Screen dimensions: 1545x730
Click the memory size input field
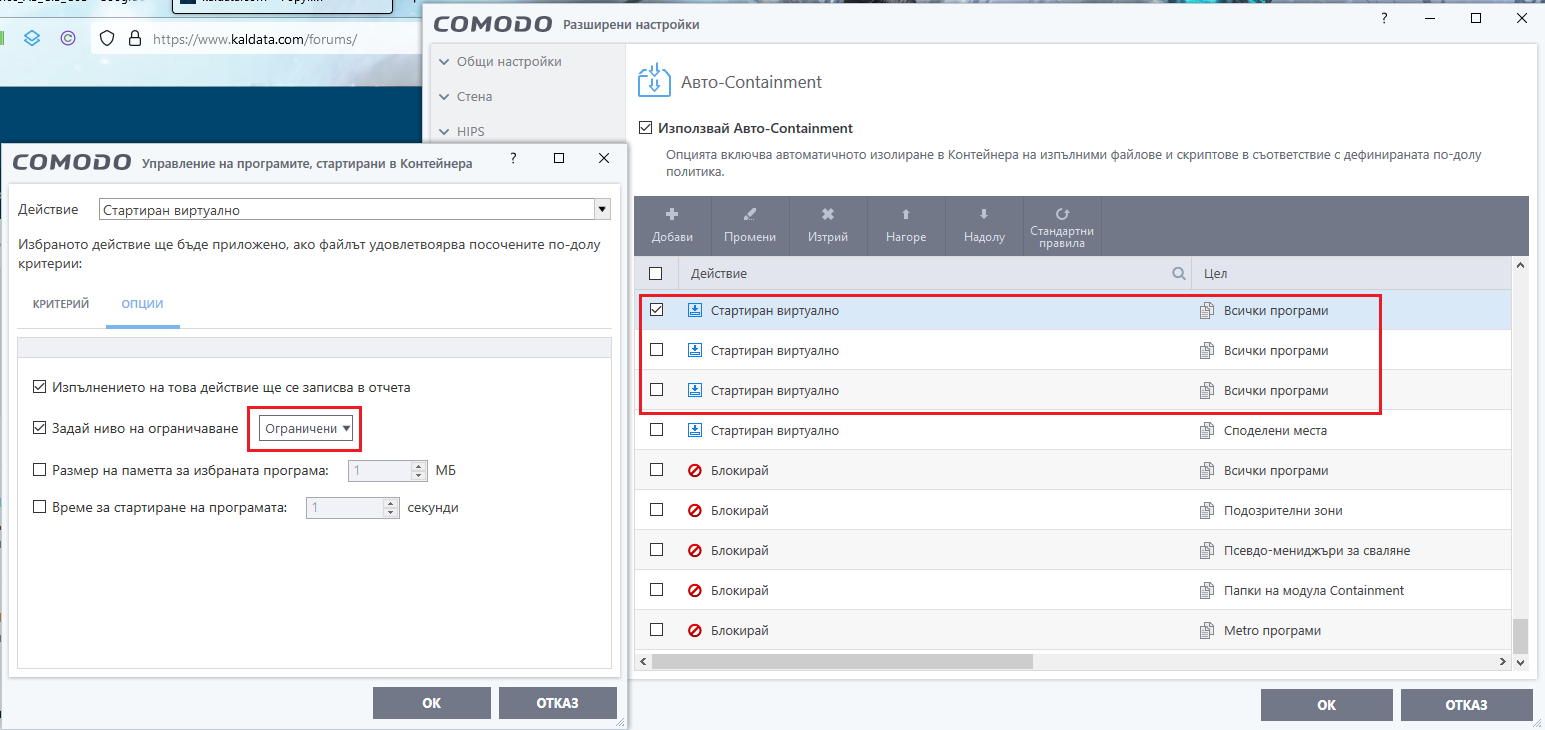[380, 470]
